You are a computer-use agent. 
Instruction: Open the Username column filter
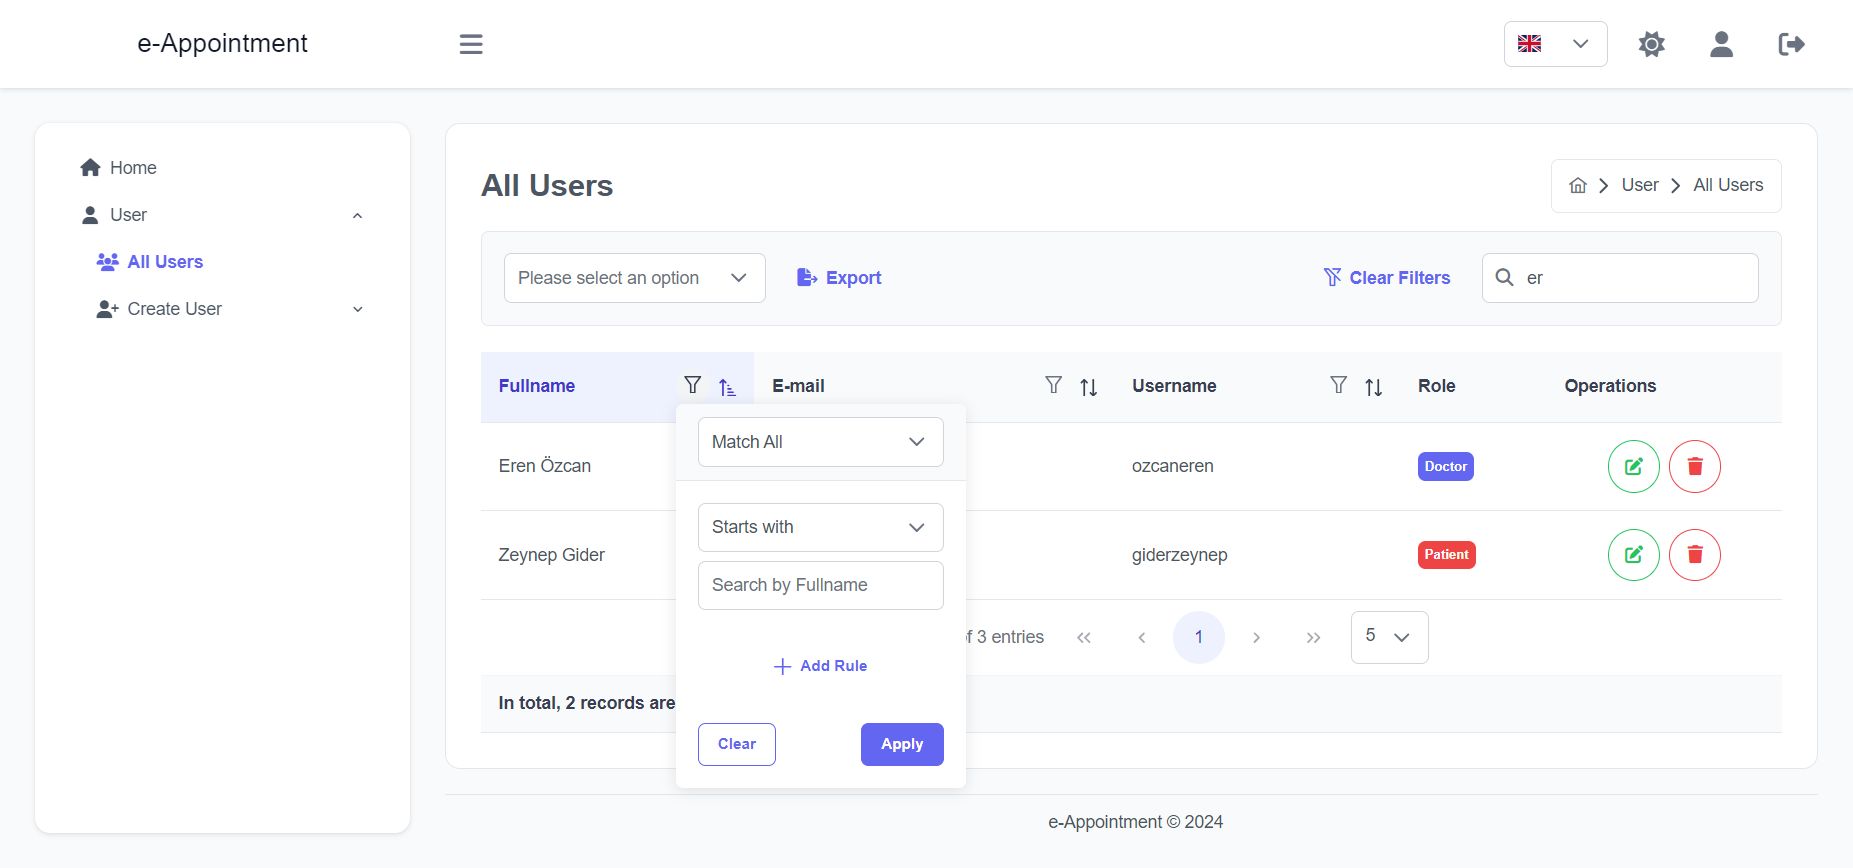pos(1338,385)
